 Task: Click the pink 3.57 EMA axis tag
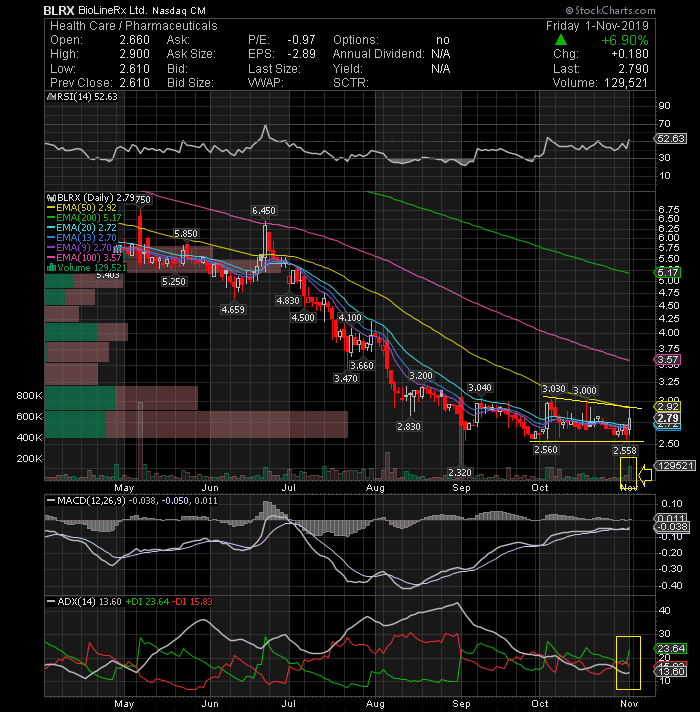coord(667,360)
